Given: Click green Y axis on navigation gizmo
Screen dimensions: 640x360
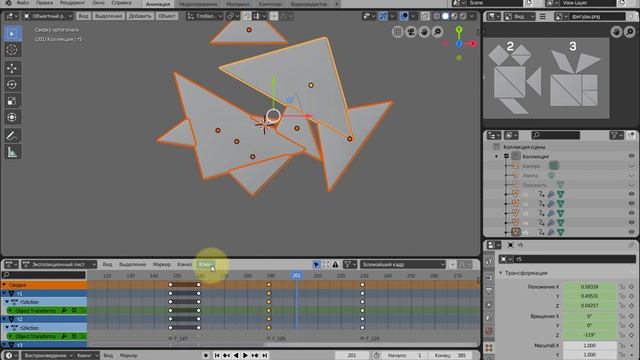Looking at the screenshot, I should point(459,30).
